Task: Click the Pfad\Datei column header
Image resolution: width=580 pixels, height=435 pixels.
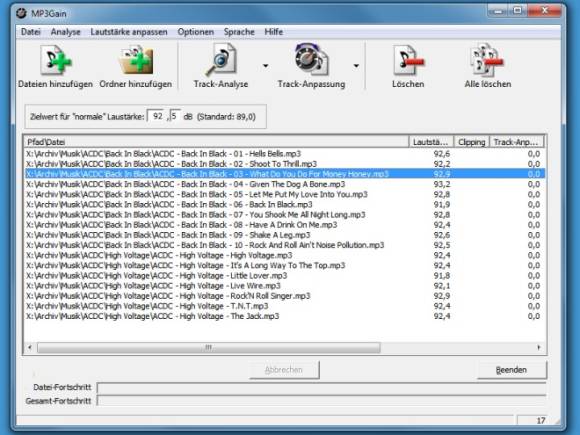Action: [x=216, y=142]
